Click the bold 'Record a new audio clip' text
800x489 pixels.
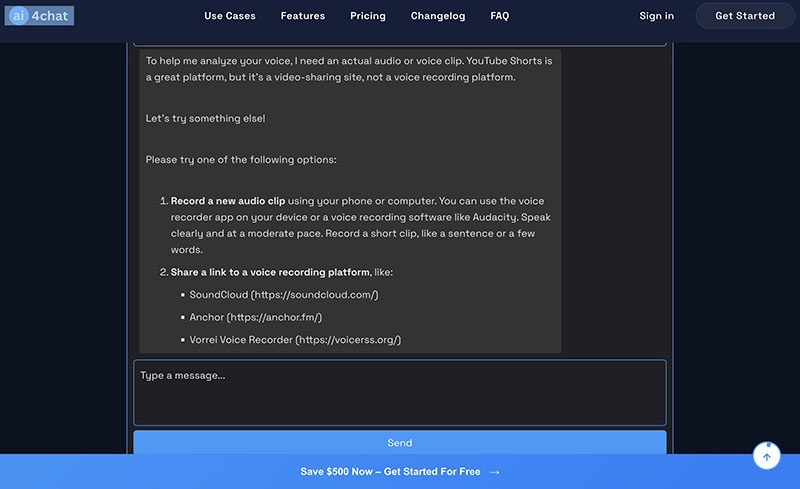pyautogui.click(x=228, y=201)
